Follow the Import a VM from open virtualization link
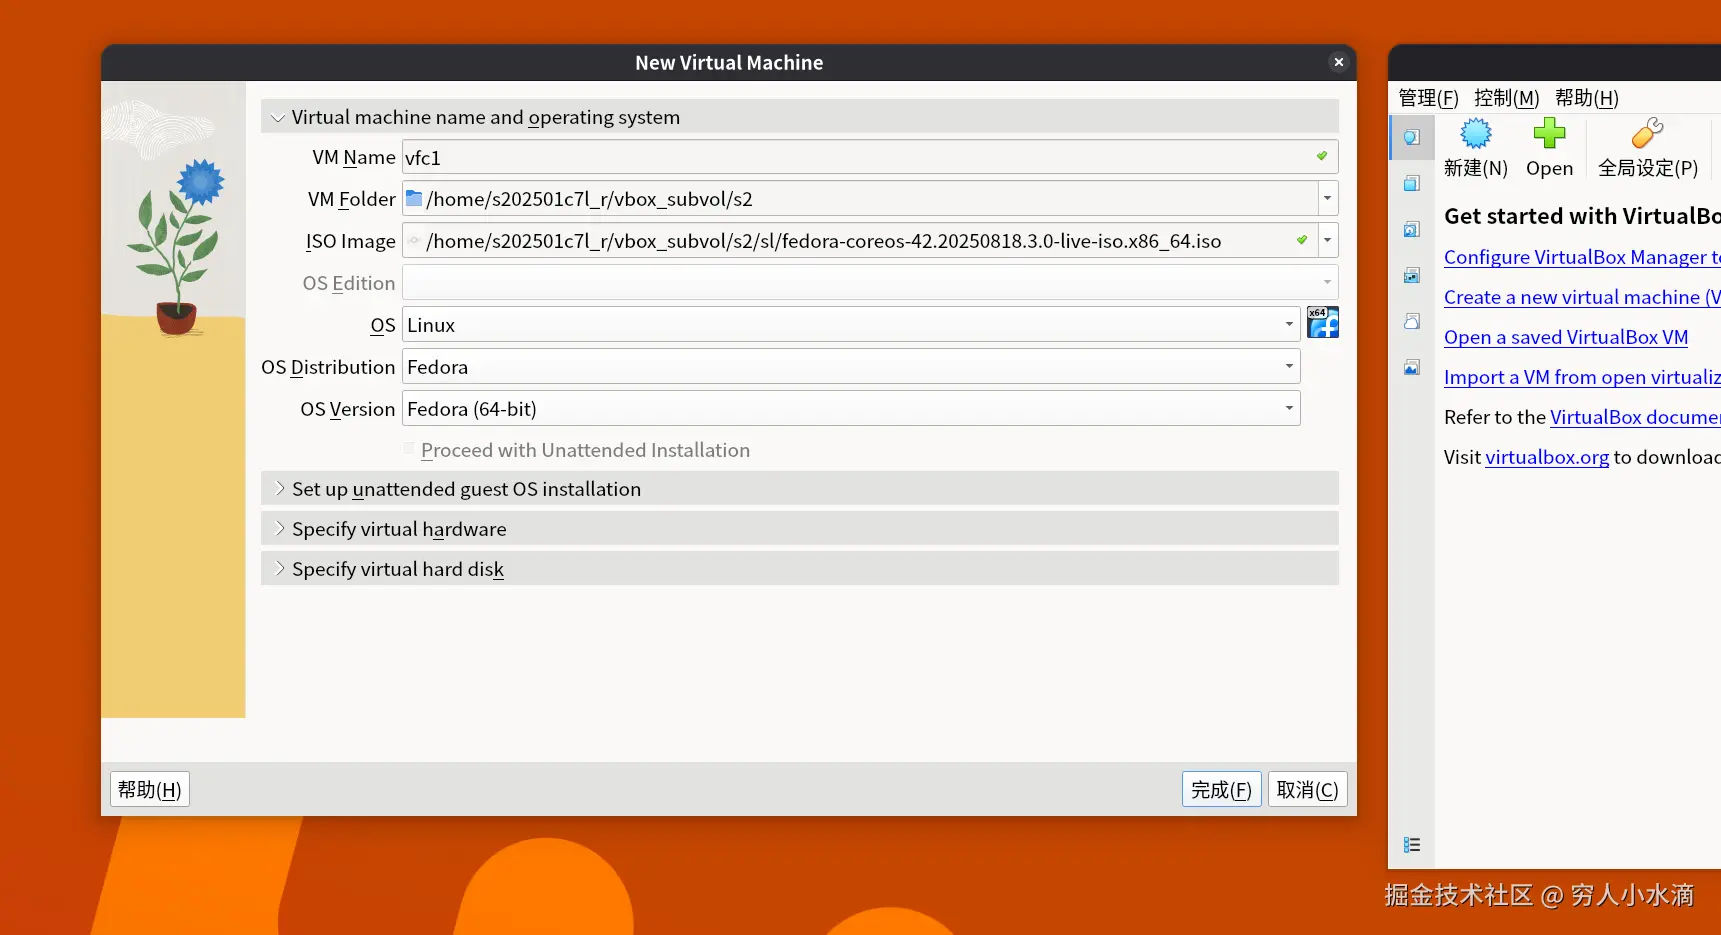This screenshot has width=1721, height=935. [x=1582, y=377]
